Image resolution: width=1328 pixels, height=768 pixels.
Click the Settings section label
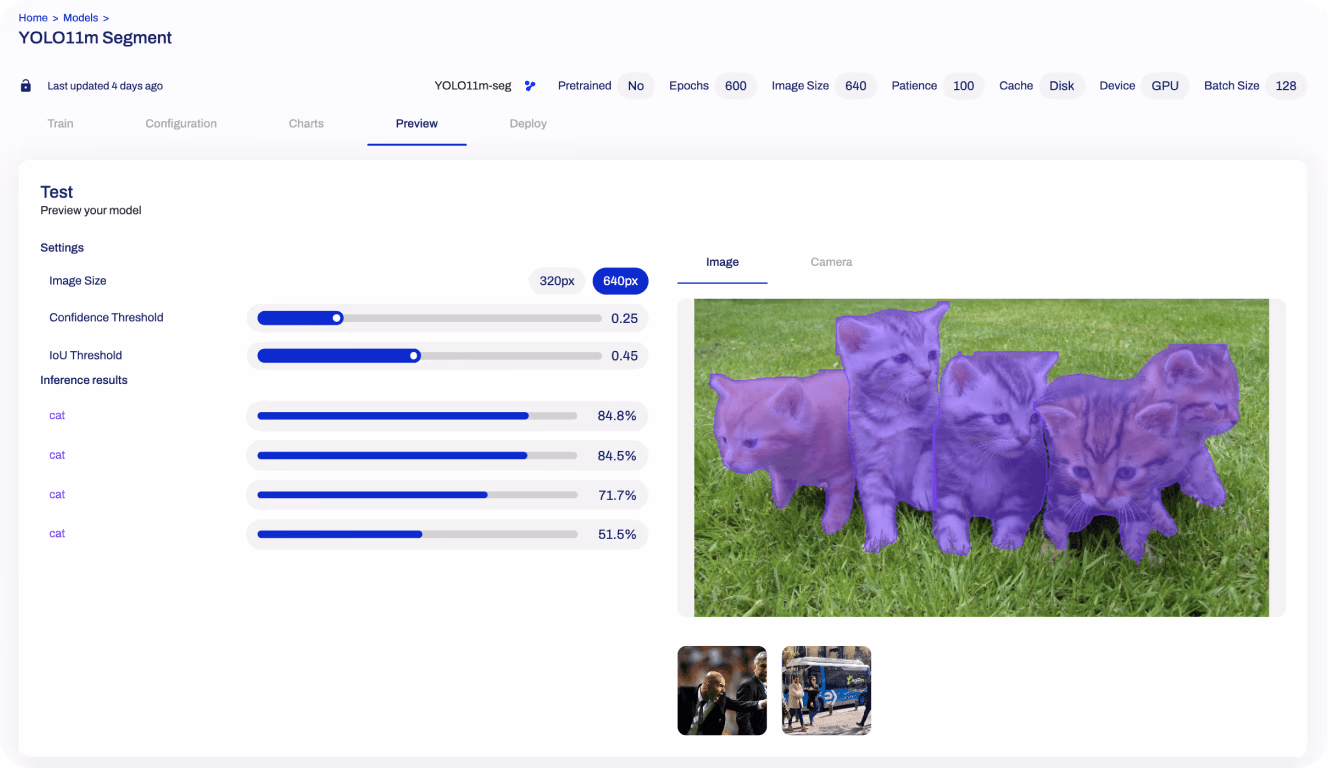click(x=62, y=248)
